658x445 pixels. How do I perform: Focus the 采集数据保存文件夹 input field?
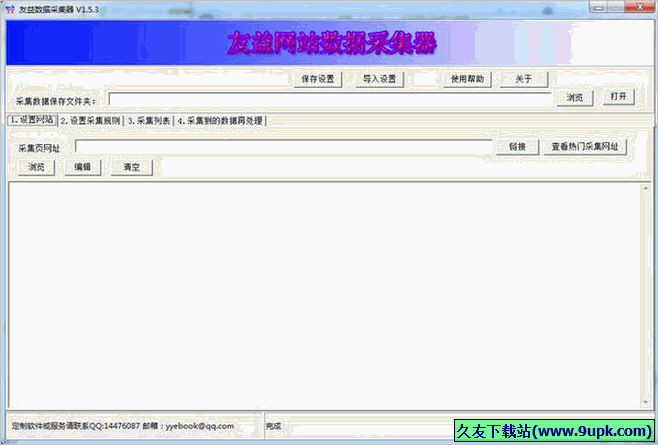[329, 100]
